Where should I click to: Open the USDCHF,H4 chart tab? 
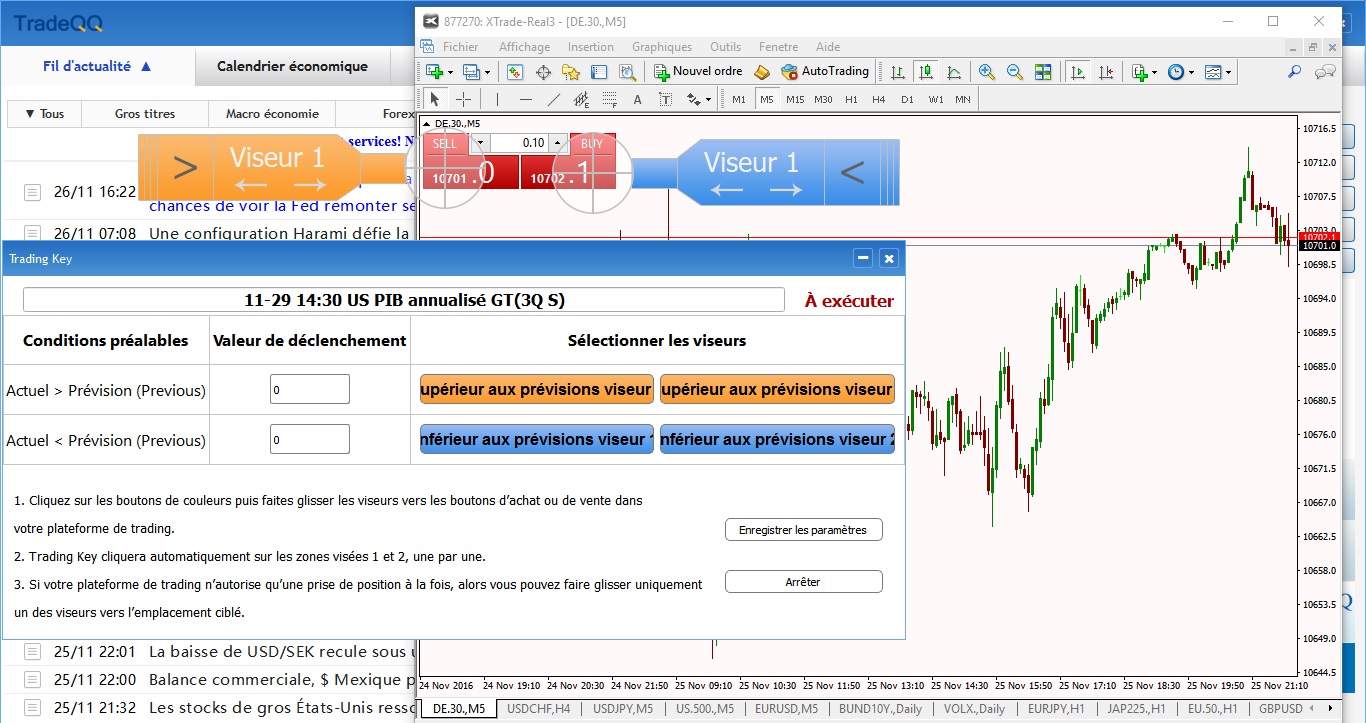click(x=539, y=709)
